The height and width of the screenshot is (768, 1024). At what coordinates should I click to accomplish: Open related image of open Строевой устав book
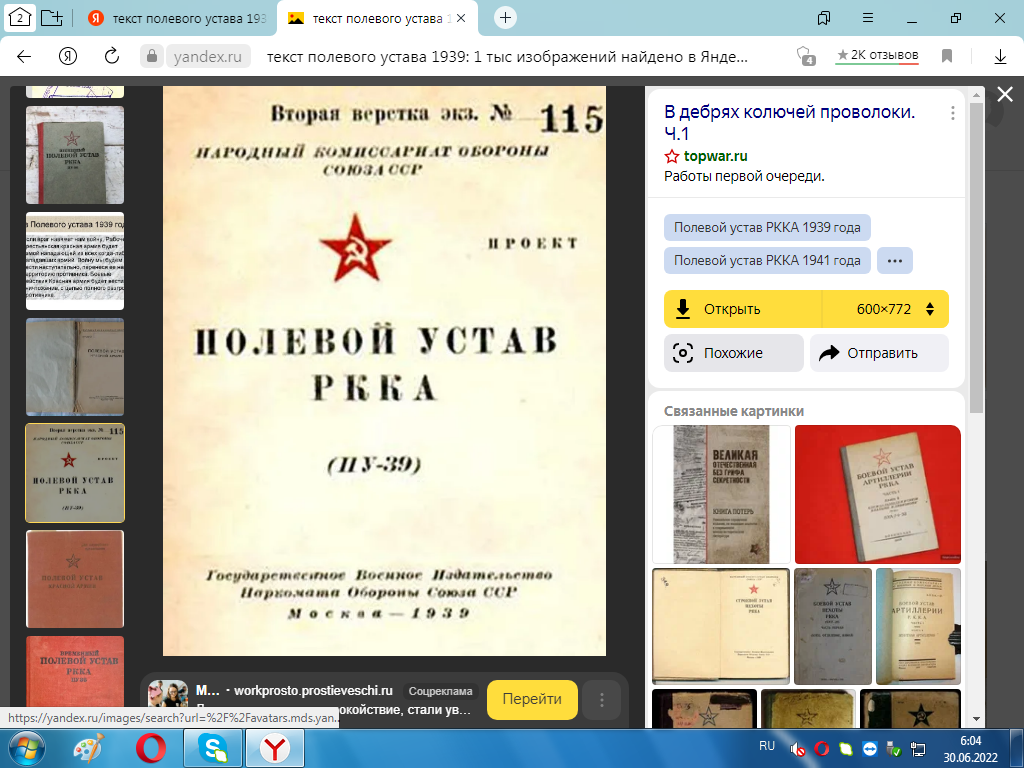tap(721, 626)
